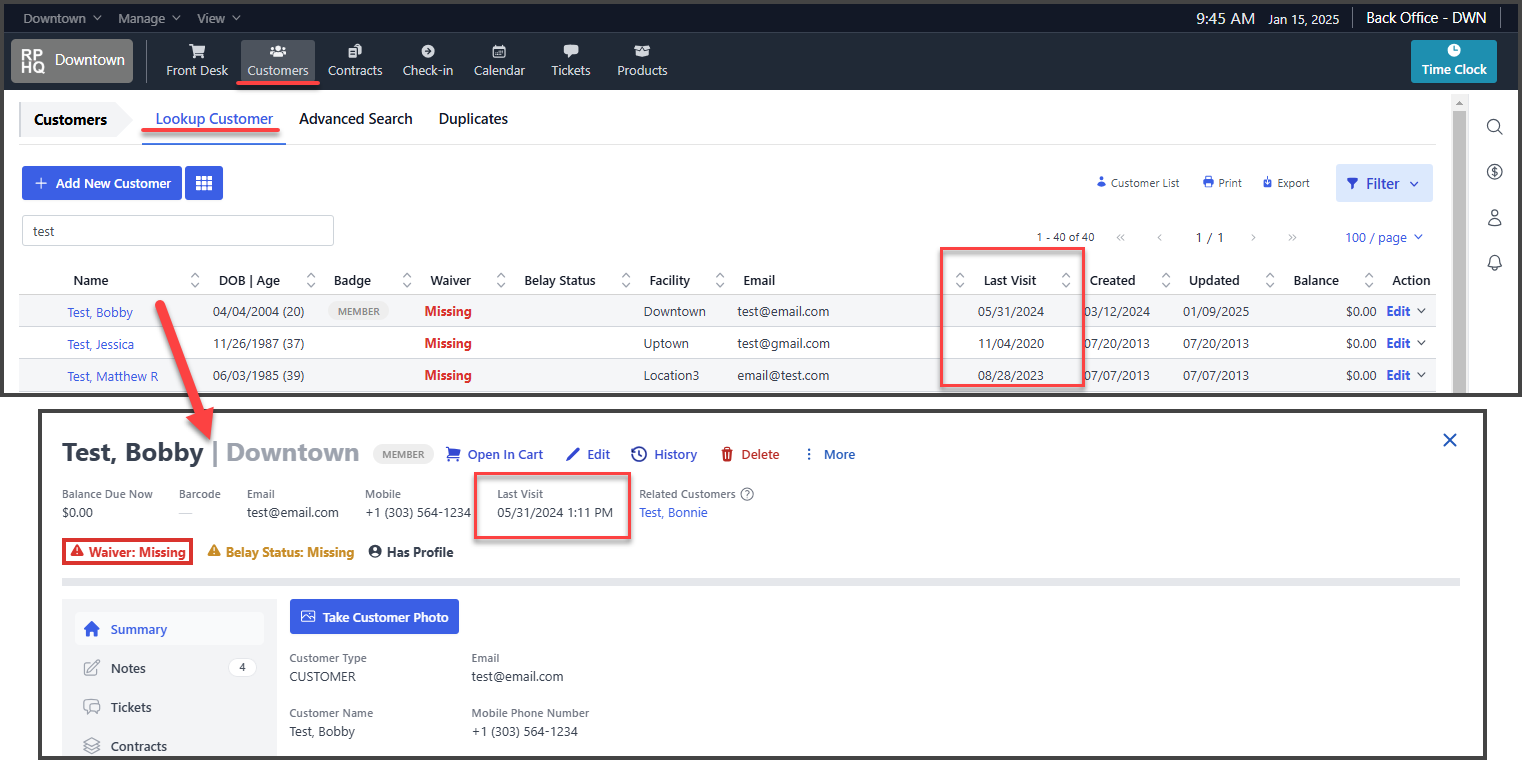Screen dimensions: 1522x760
Task: Click the Has Profile indicator
Action: point(411,552)
